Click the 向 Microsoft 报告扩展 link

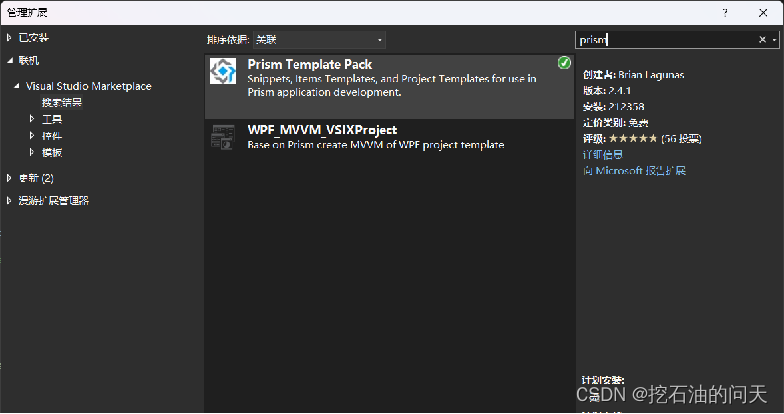coord(634,170)
